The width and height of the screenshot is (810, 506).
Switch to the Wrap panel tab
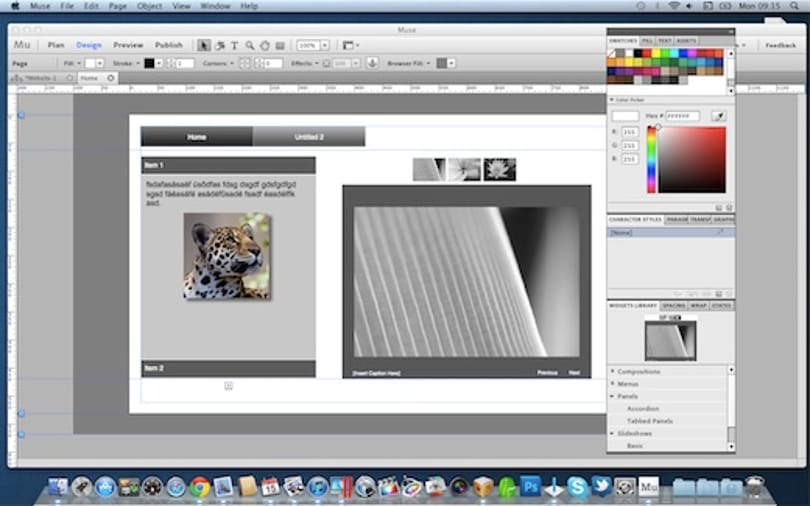tap(698, 306)
